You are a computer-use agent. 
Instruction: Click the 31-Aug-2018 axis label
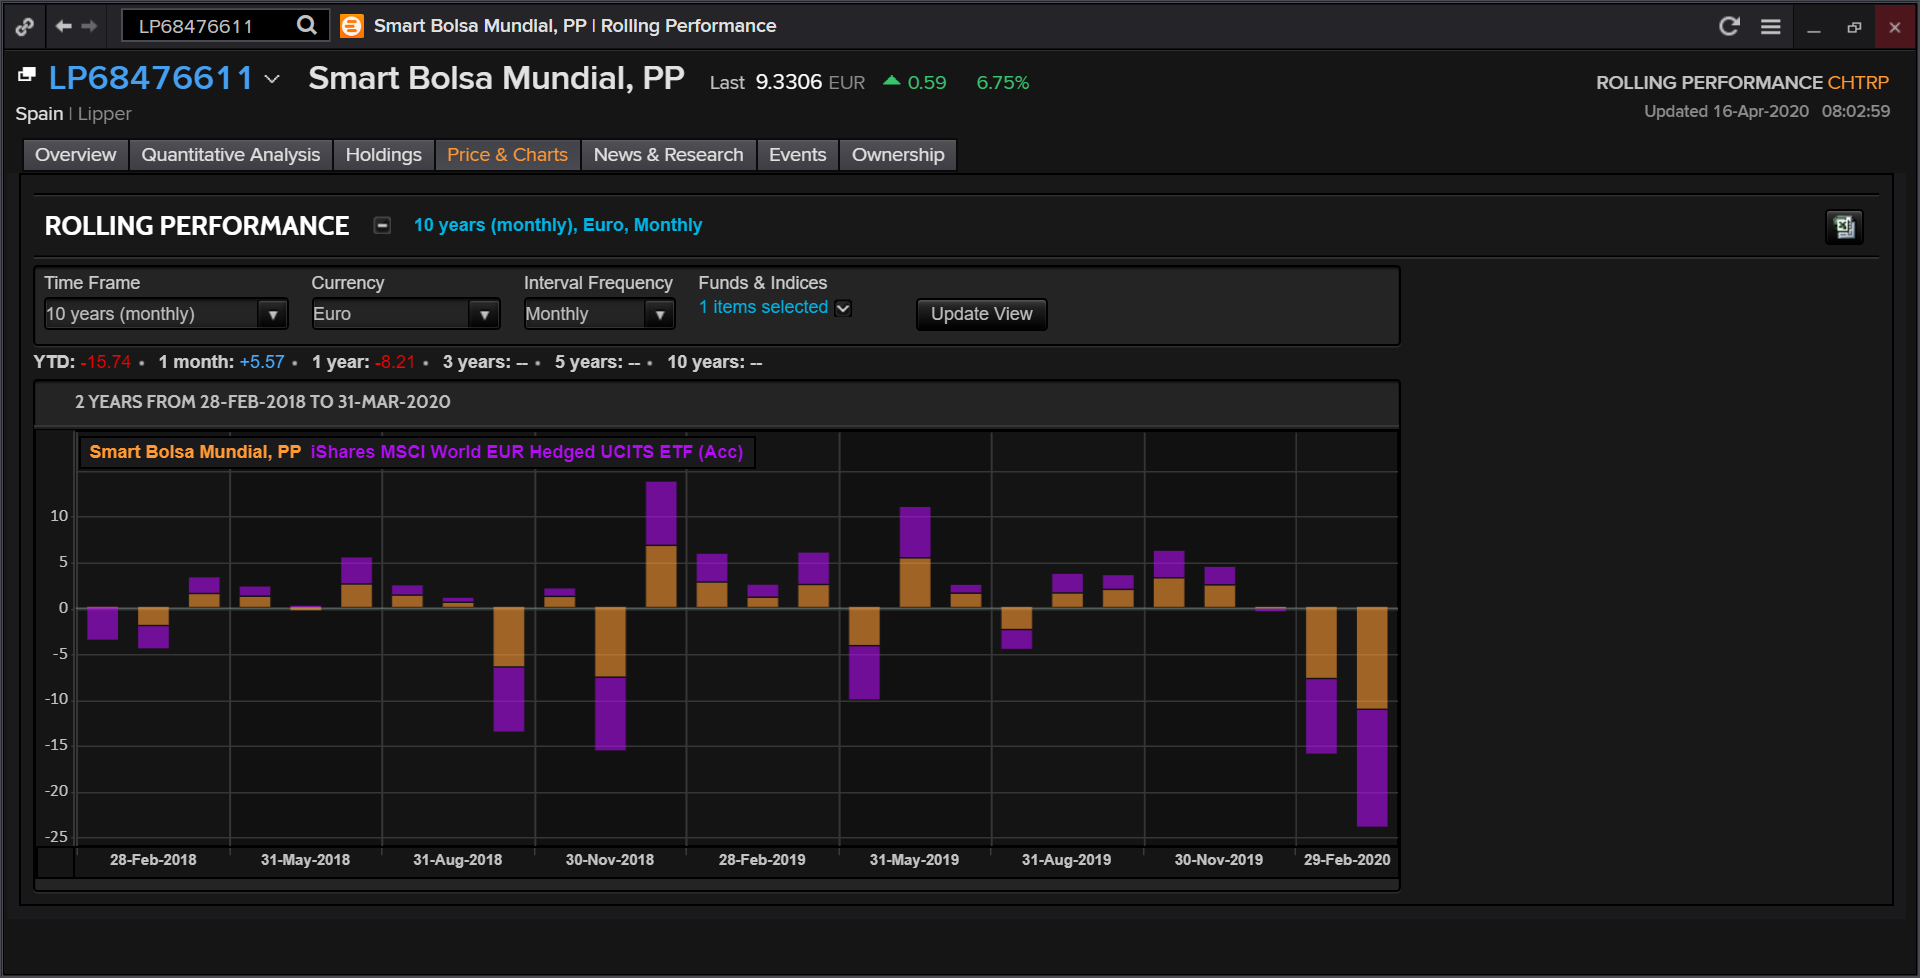(x=458, y=860)
